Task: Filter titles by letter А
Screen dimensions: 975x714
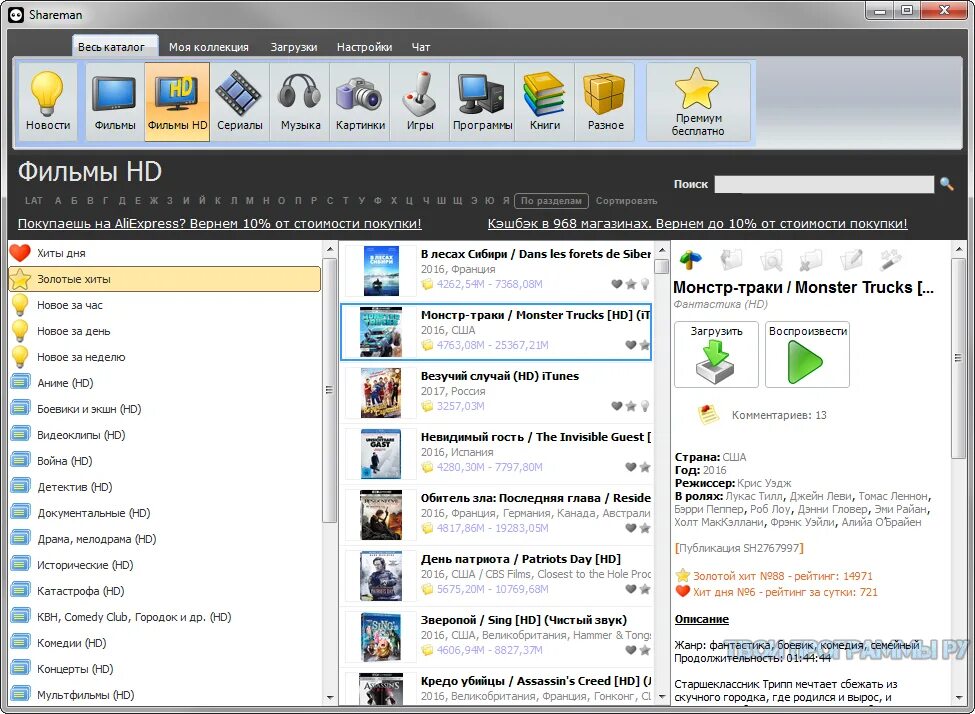Action: 58,201
